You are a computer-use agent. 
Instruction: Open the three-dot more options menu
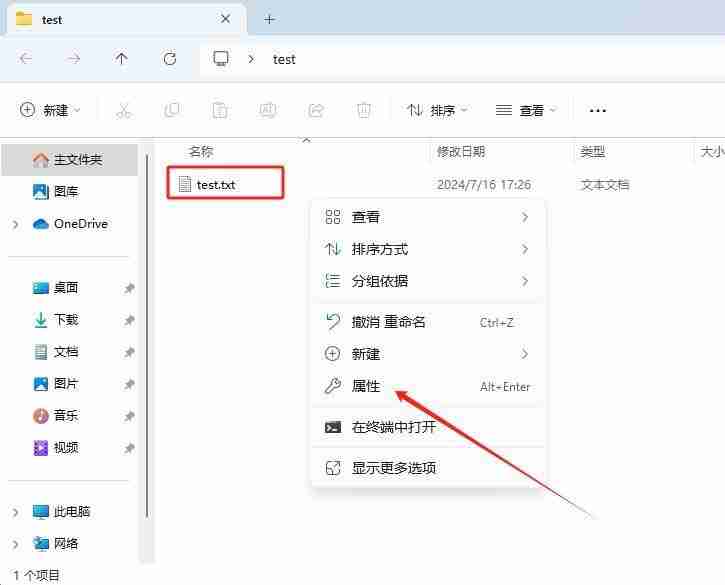[597, 111]
